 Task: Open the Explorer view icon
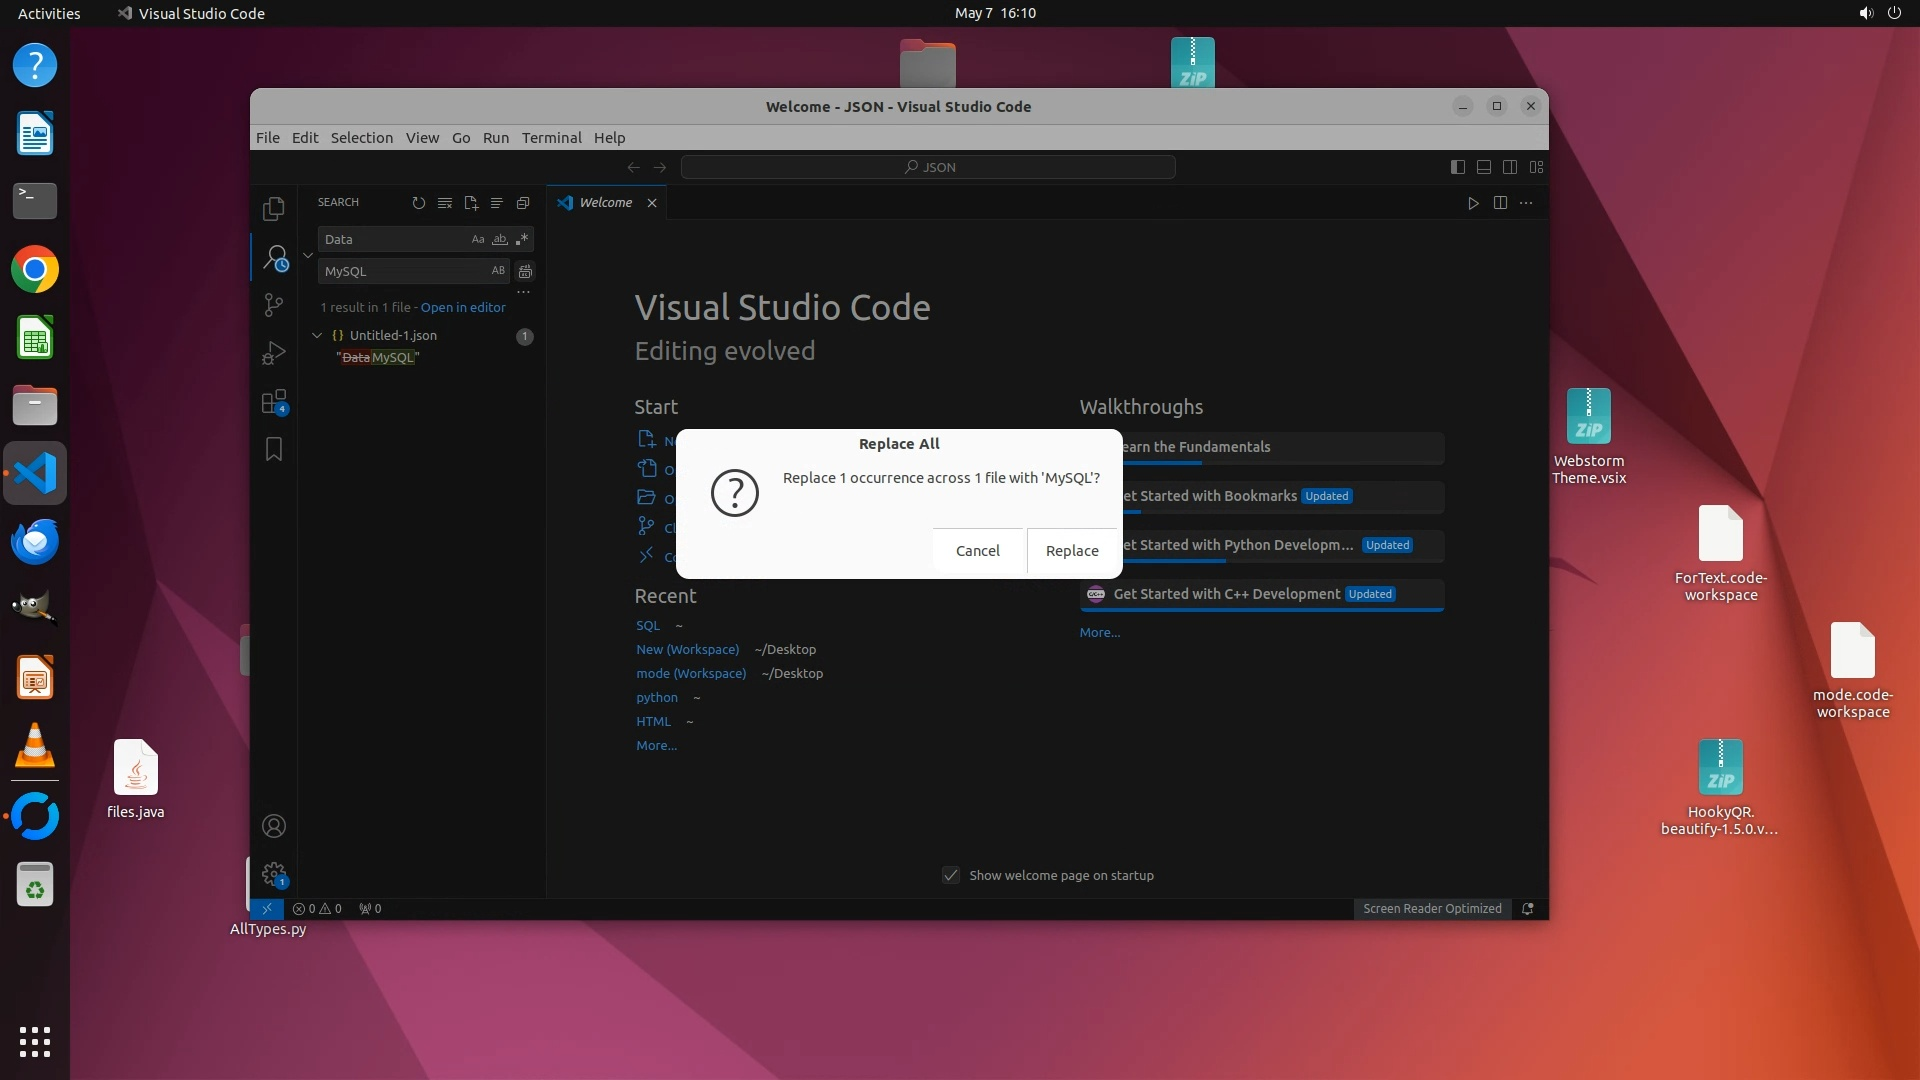273,209
